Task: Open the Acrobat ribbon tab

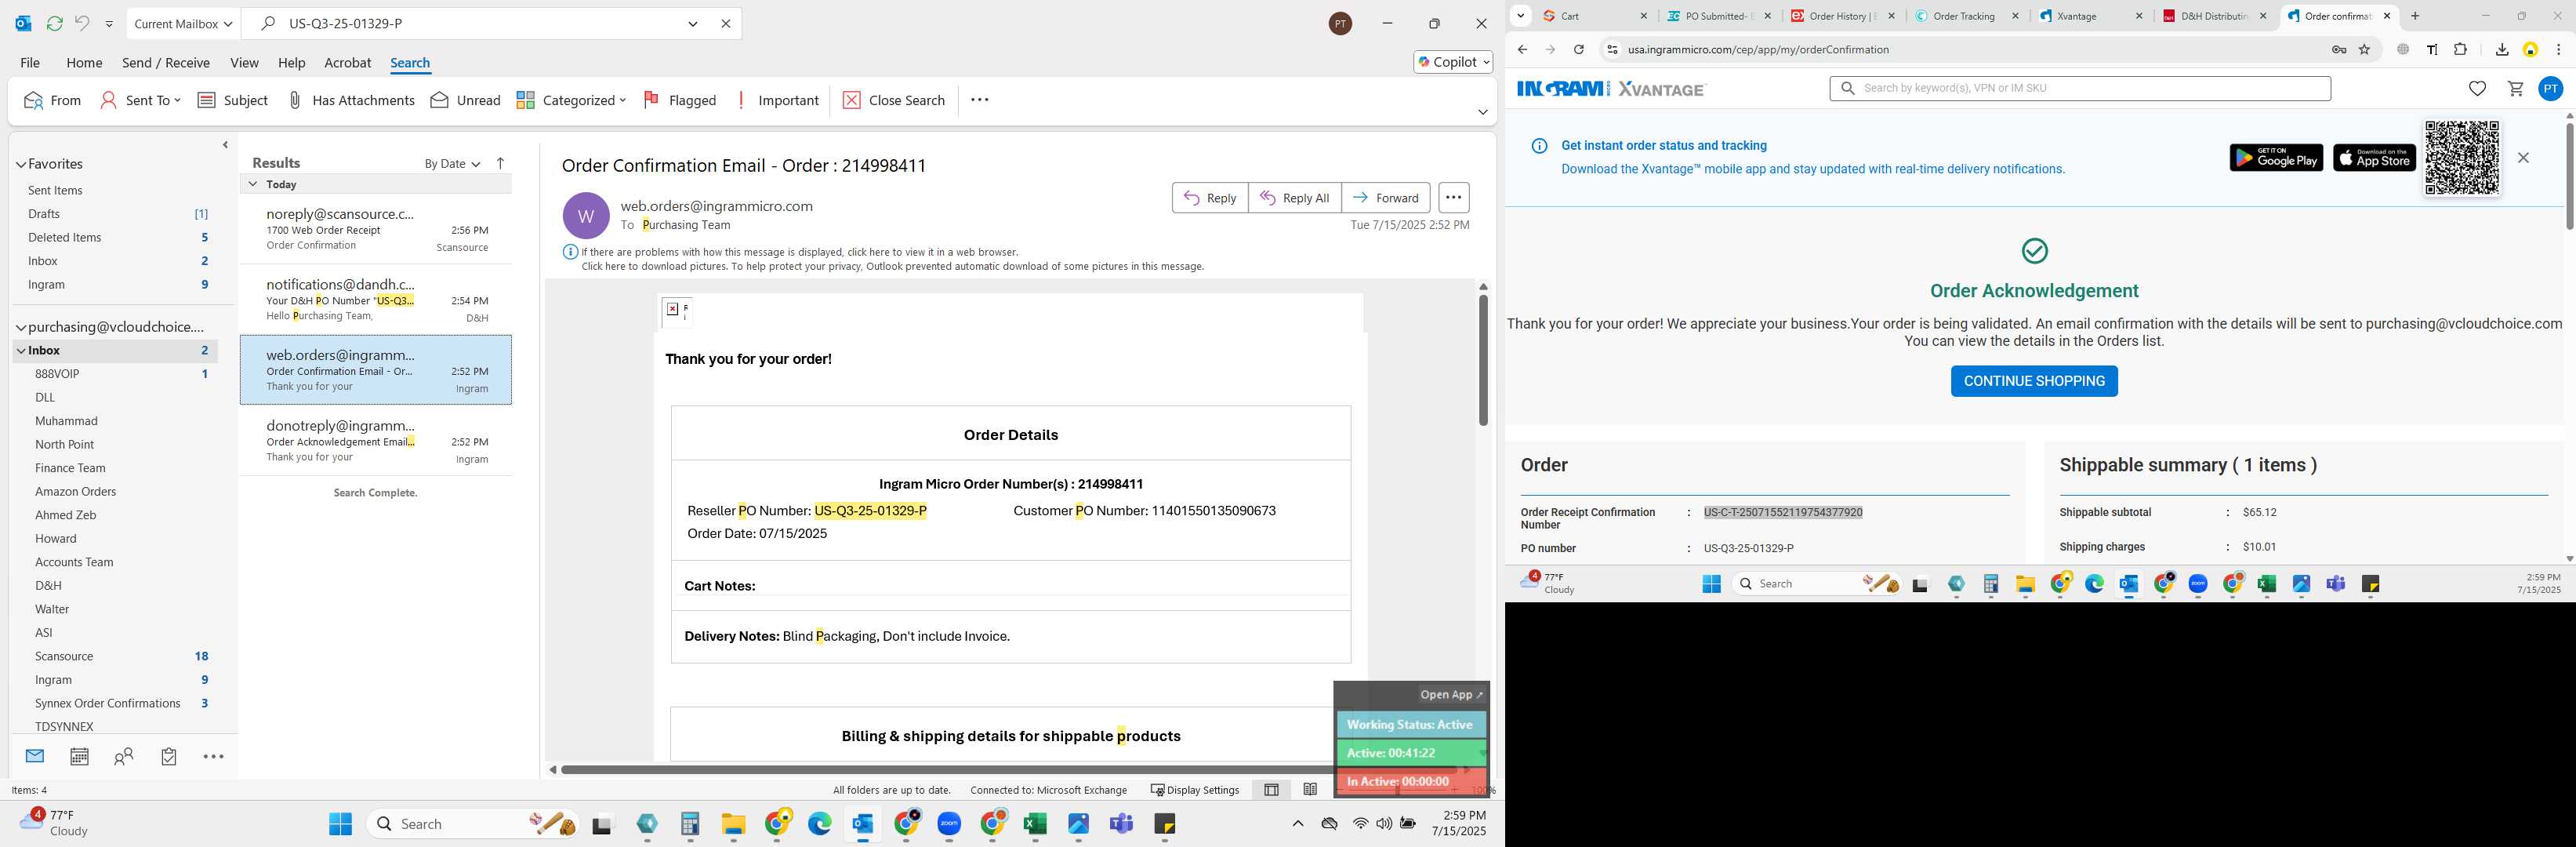Action: point(348,62)
